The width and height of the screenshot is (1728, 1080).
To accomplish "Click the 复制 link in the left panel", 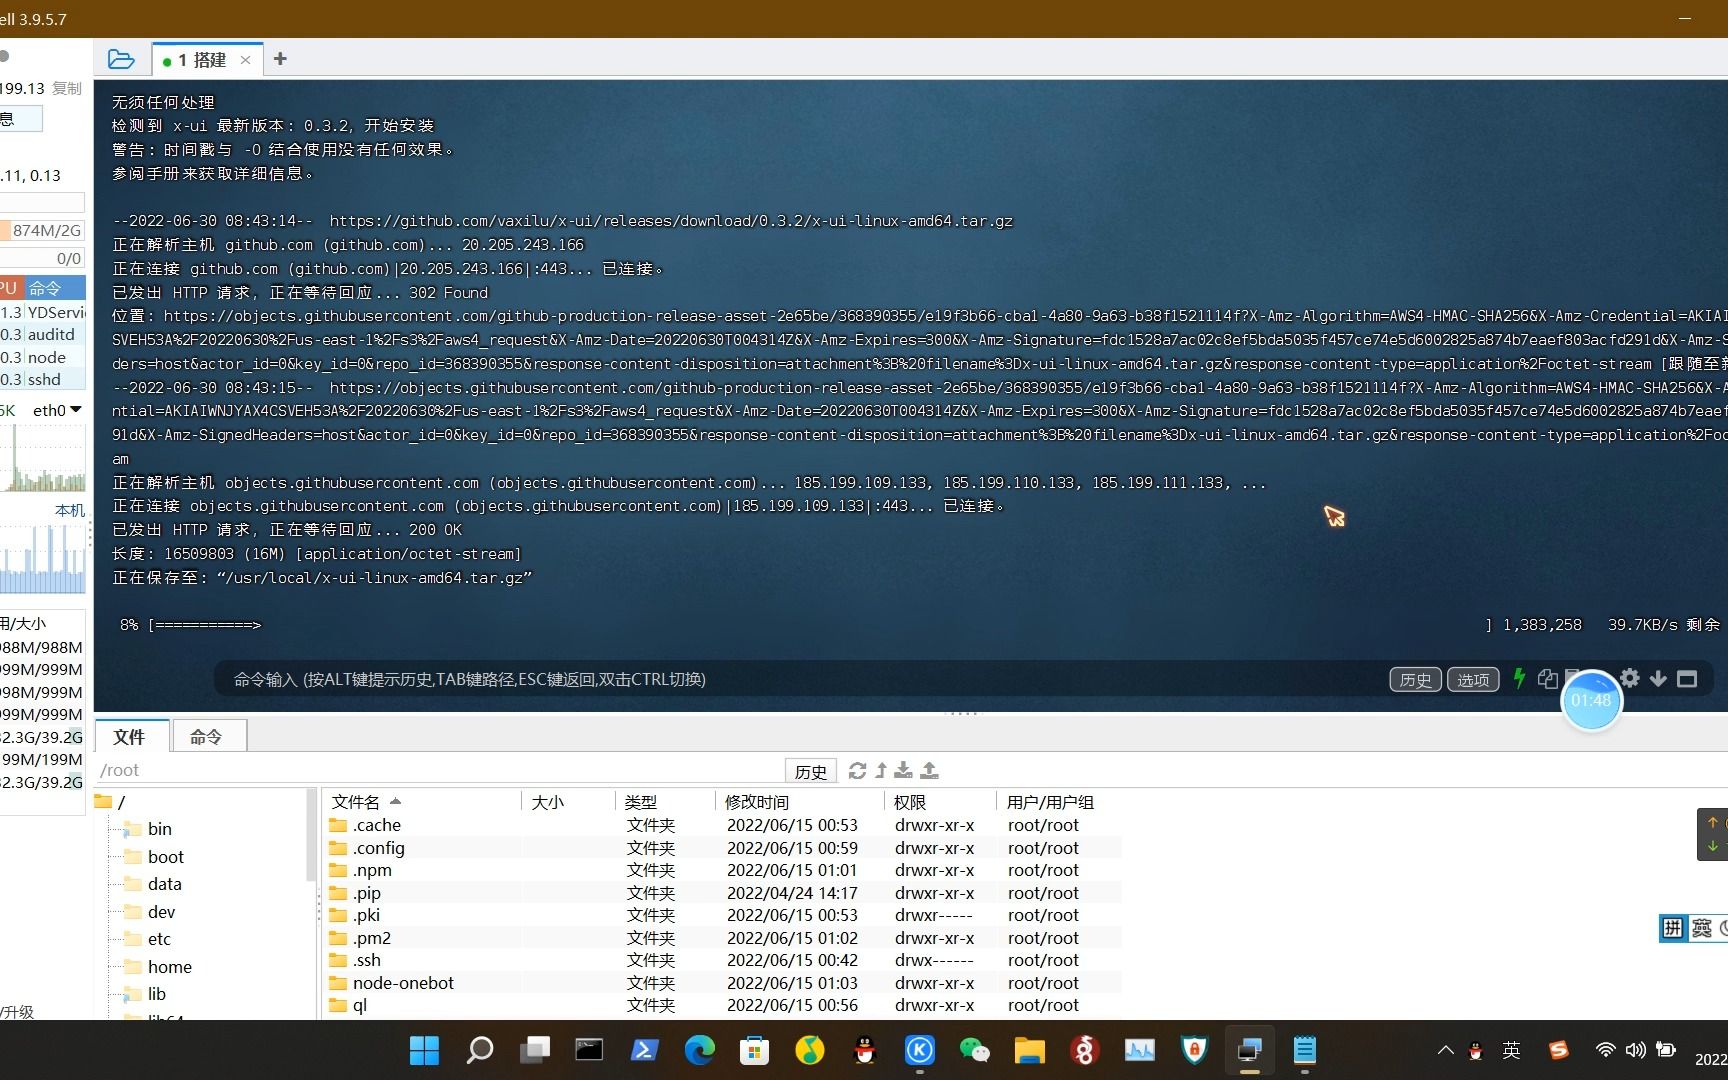I will tap(66, 88).
